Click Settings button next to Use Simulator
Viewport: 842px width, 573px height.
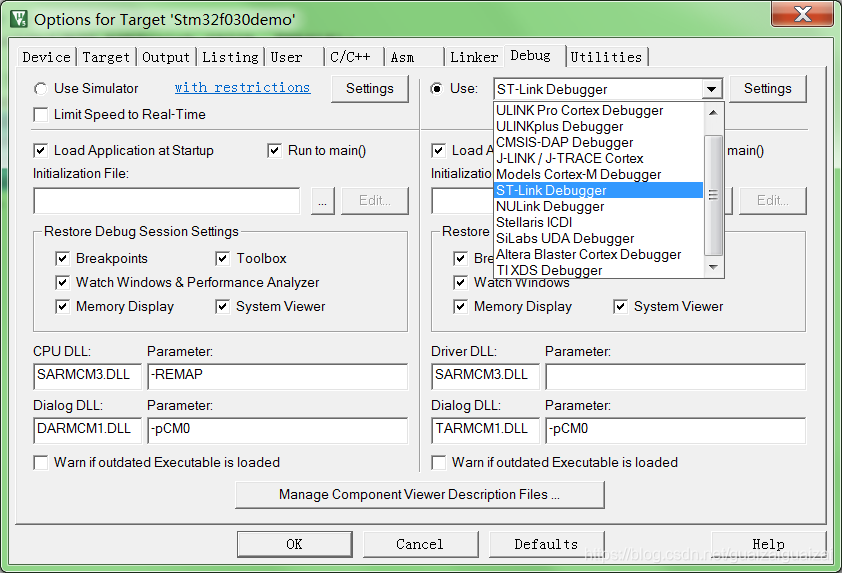[369, 89]
